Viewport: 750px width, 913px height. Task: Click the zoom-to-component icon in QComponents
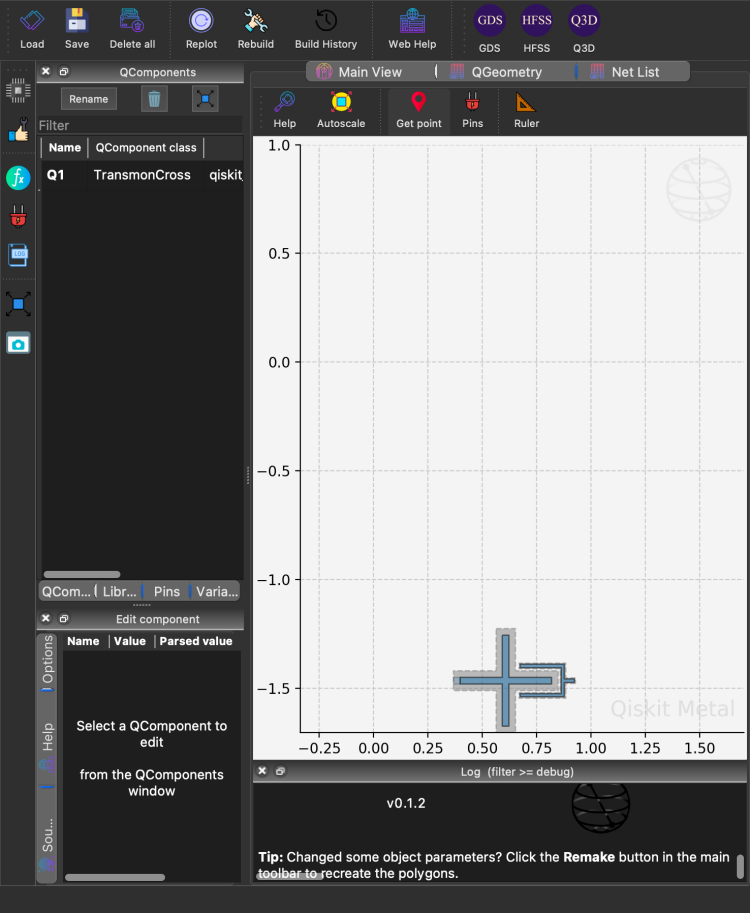(205, 99)
